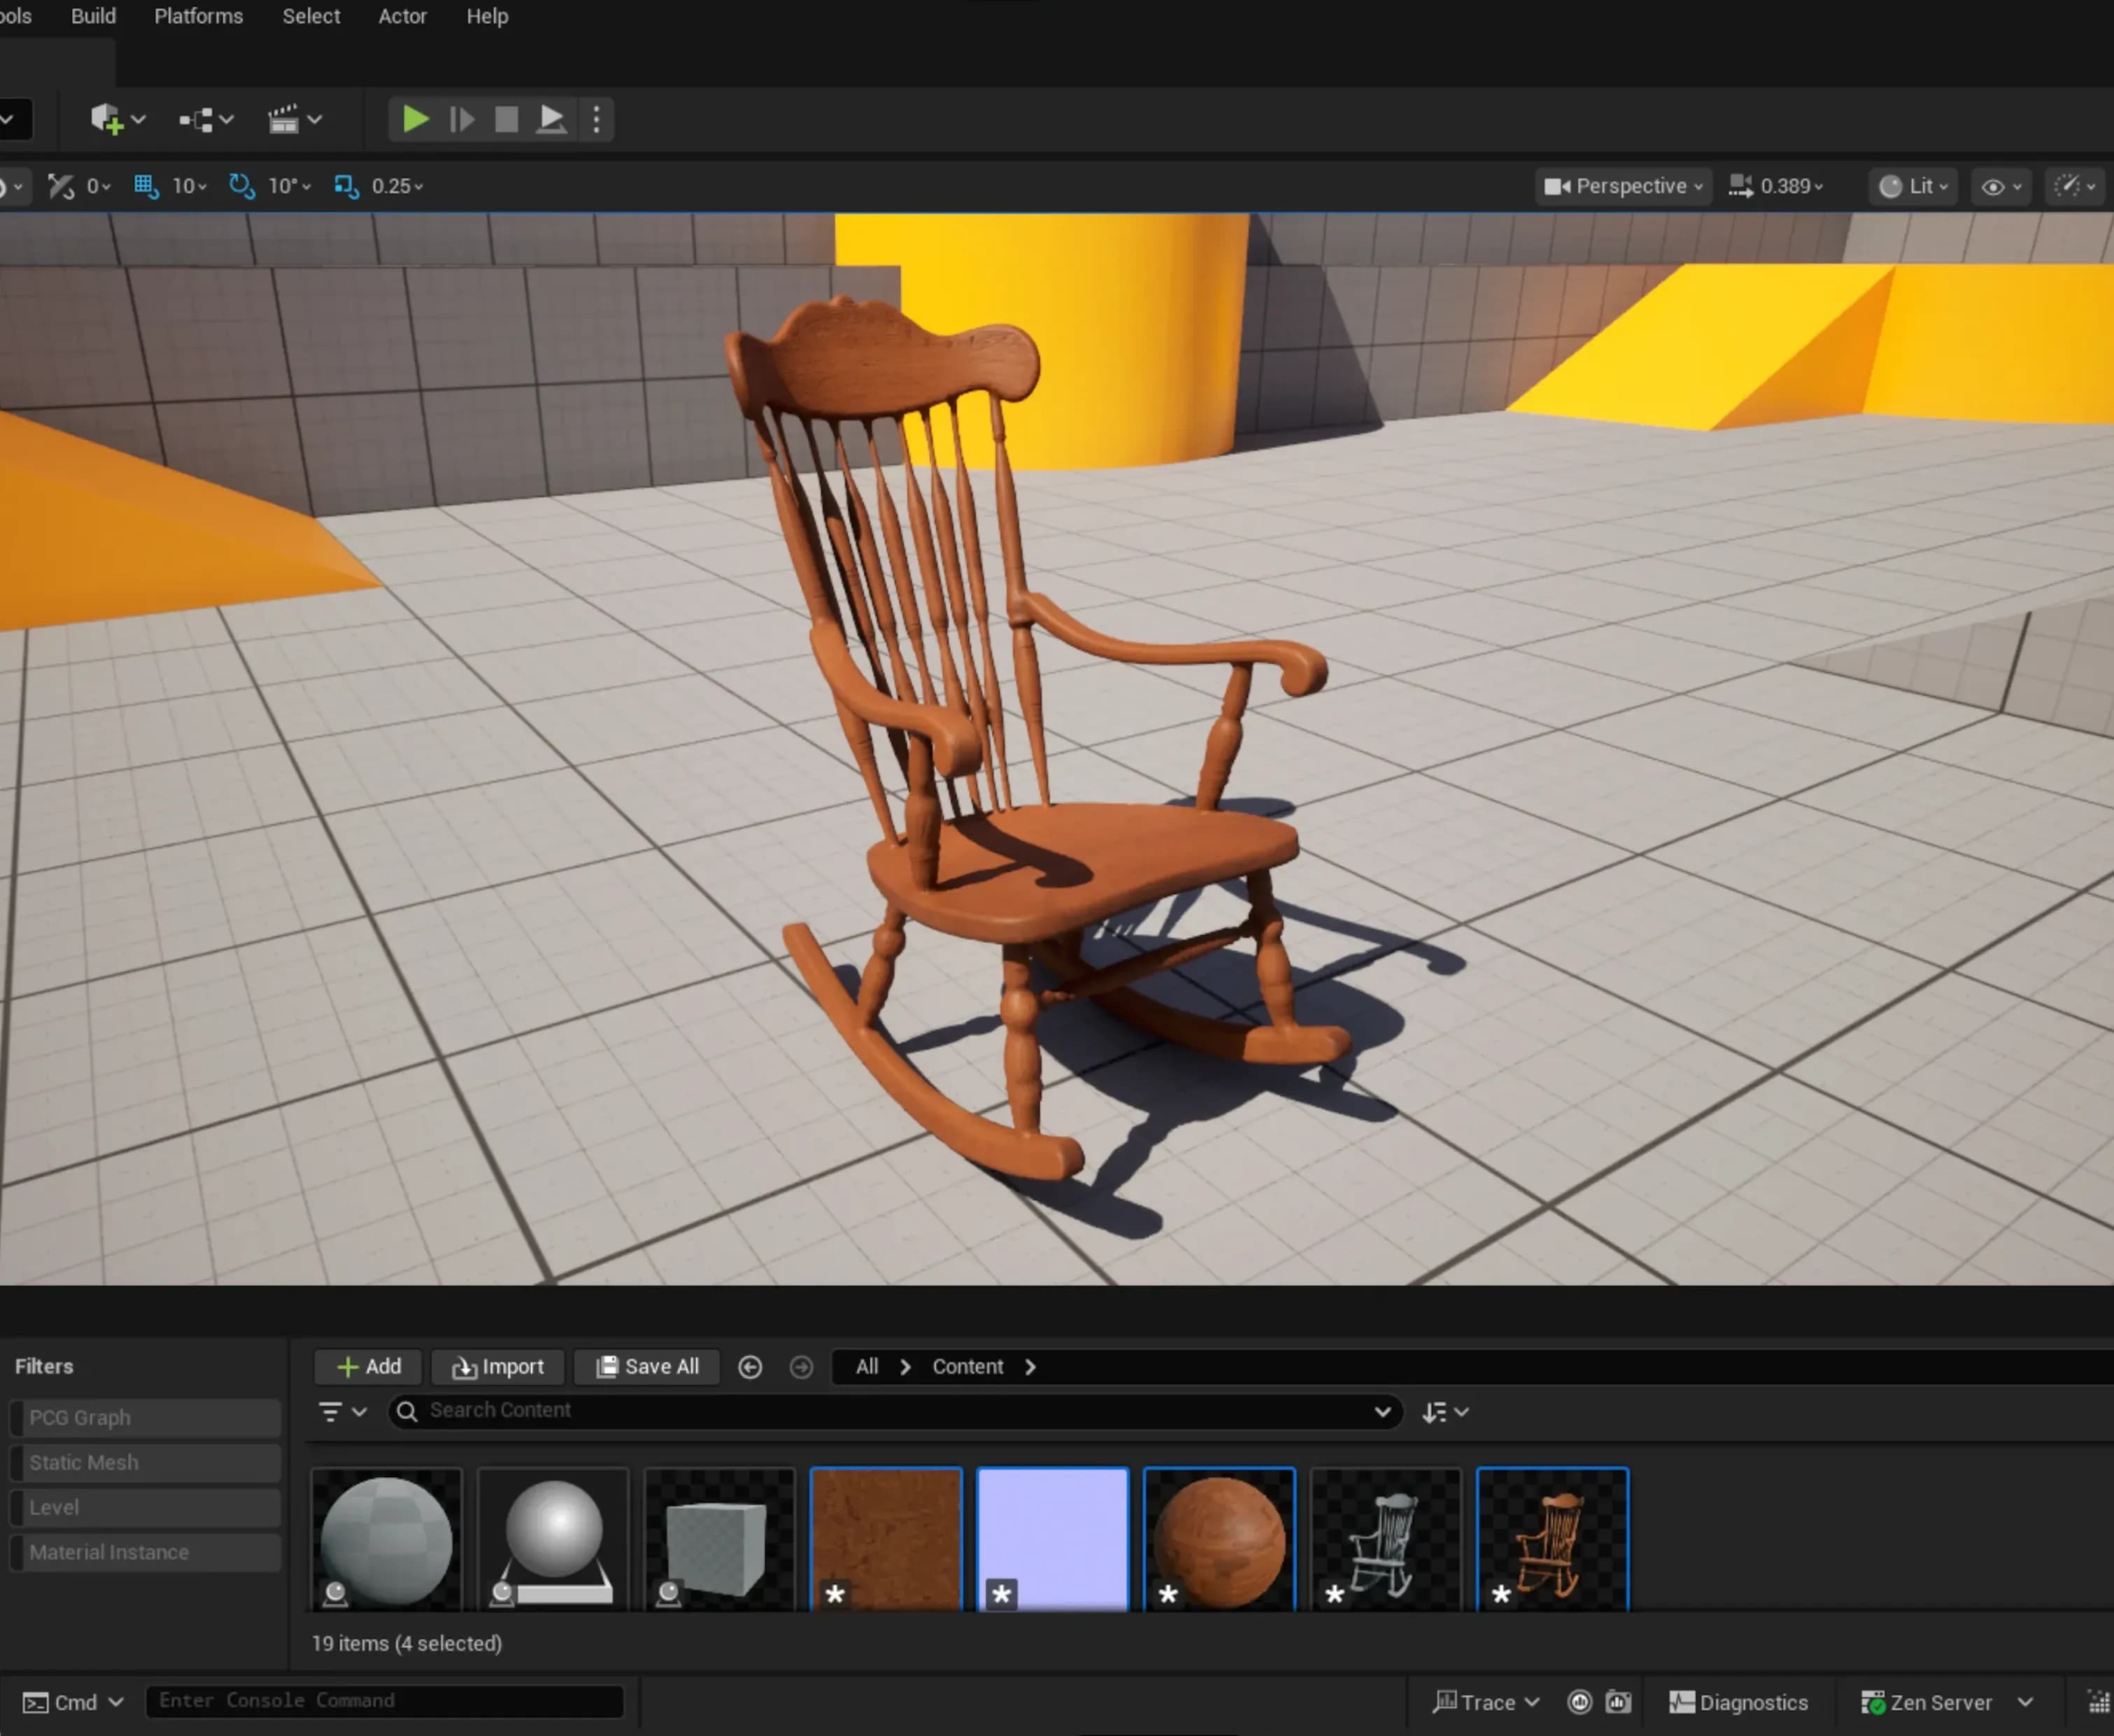Click the Save All button
This screenshot has width=2114, height=1736.
(x=646, y=1366)
